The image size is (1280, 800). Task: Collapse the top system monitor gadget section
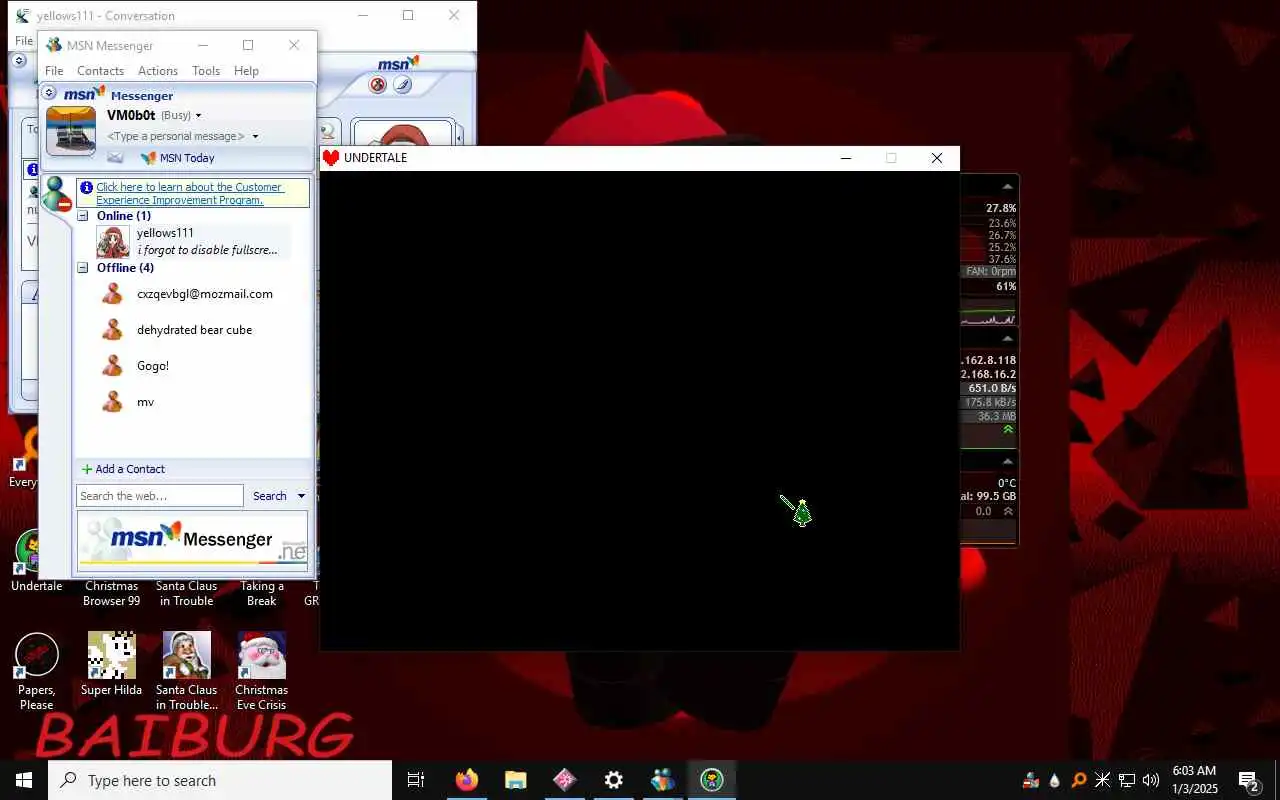point(1008,186)
